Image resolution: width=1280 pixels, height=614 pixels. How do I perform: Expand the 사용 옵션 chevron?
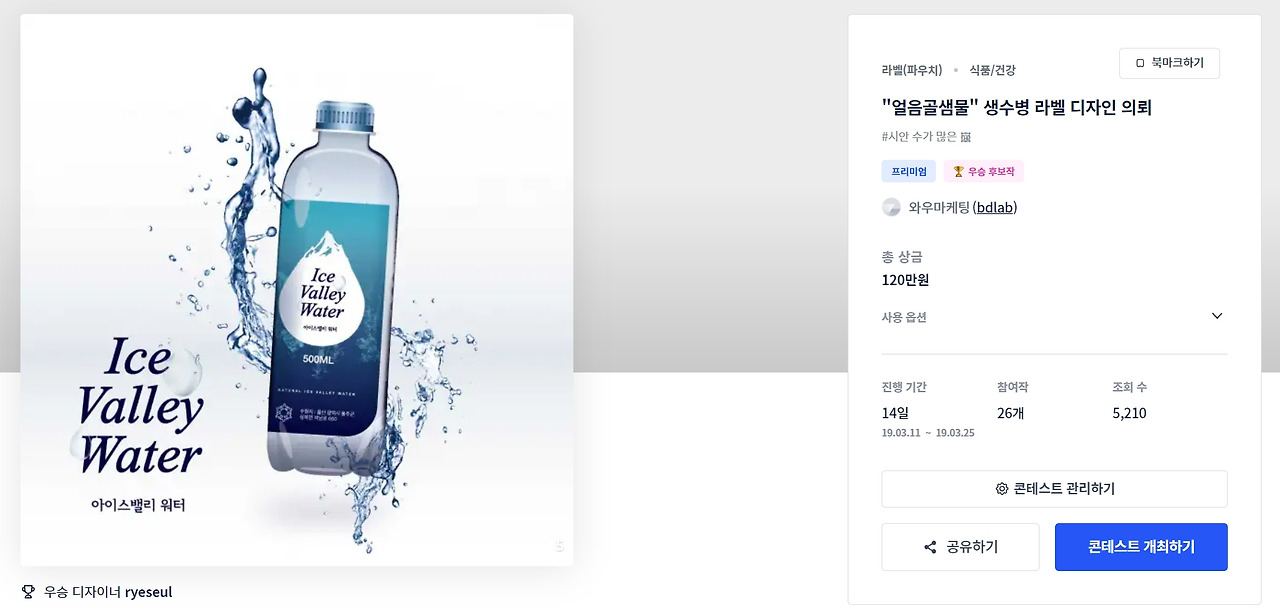tap(1217, 316)
